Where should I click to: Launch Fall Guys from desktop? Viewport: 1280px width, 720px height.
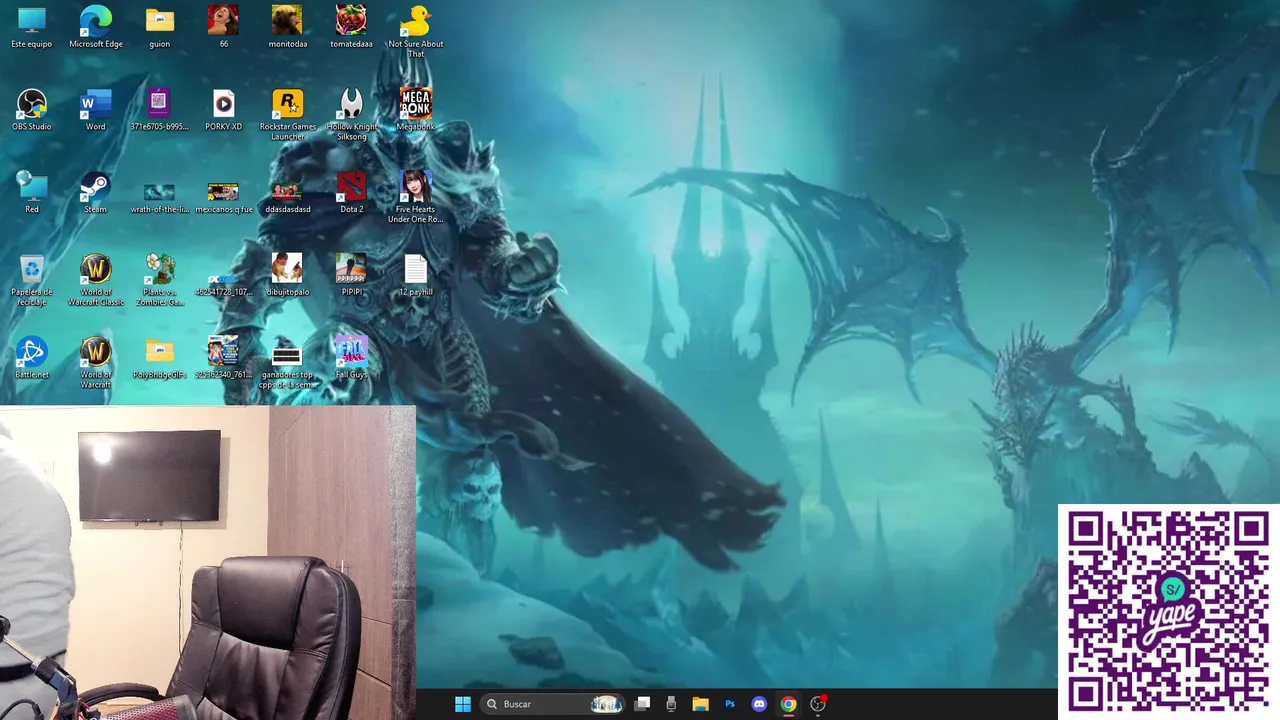(351, 358)
